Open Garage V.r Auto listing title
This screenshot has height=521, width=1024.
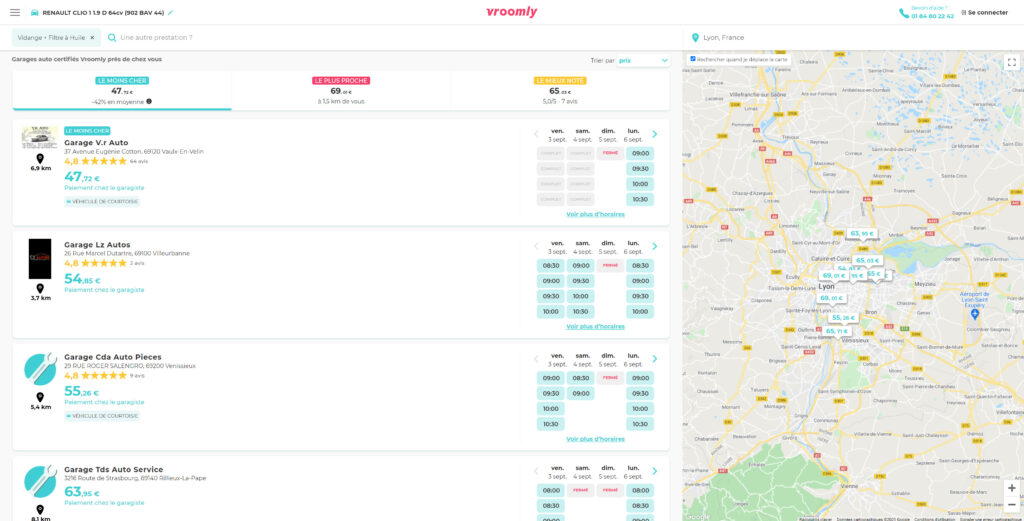point(96,142)
